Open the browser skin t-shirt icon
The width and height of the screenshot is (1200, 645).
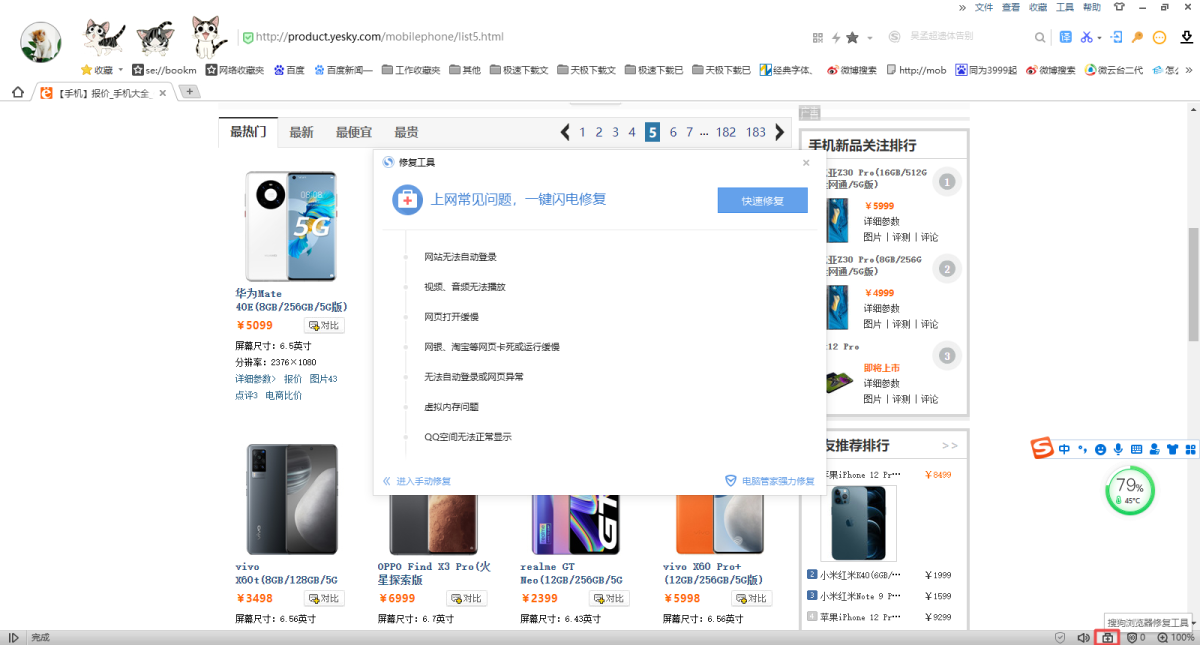point(1119,7)
